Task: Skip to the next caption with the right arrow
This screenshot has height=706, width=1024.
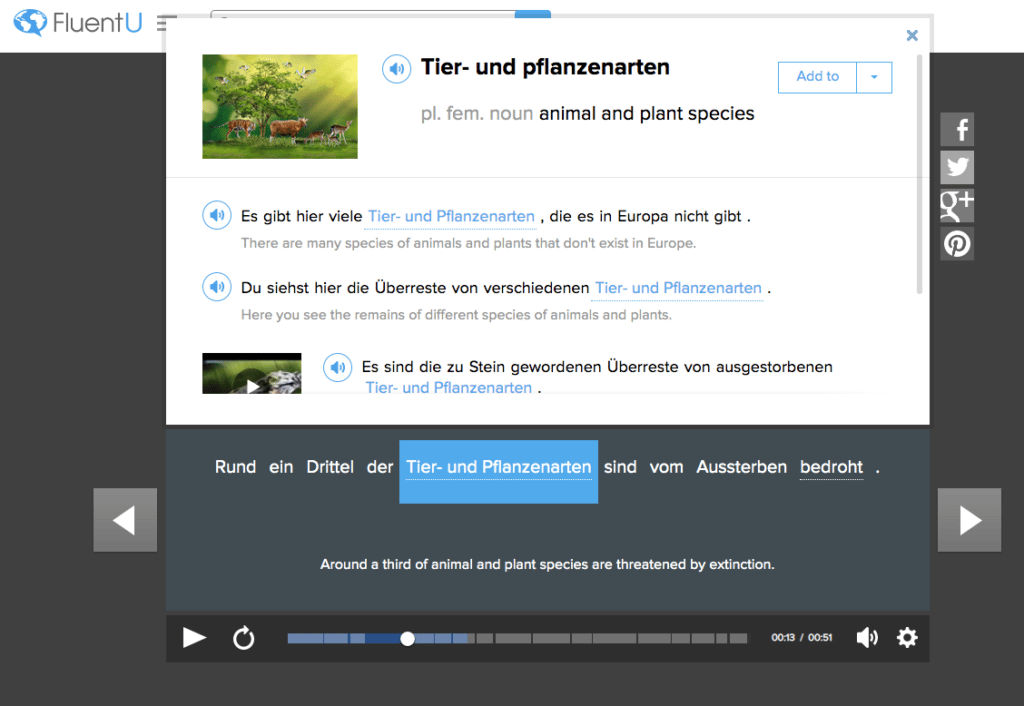Action: (969, 520)
